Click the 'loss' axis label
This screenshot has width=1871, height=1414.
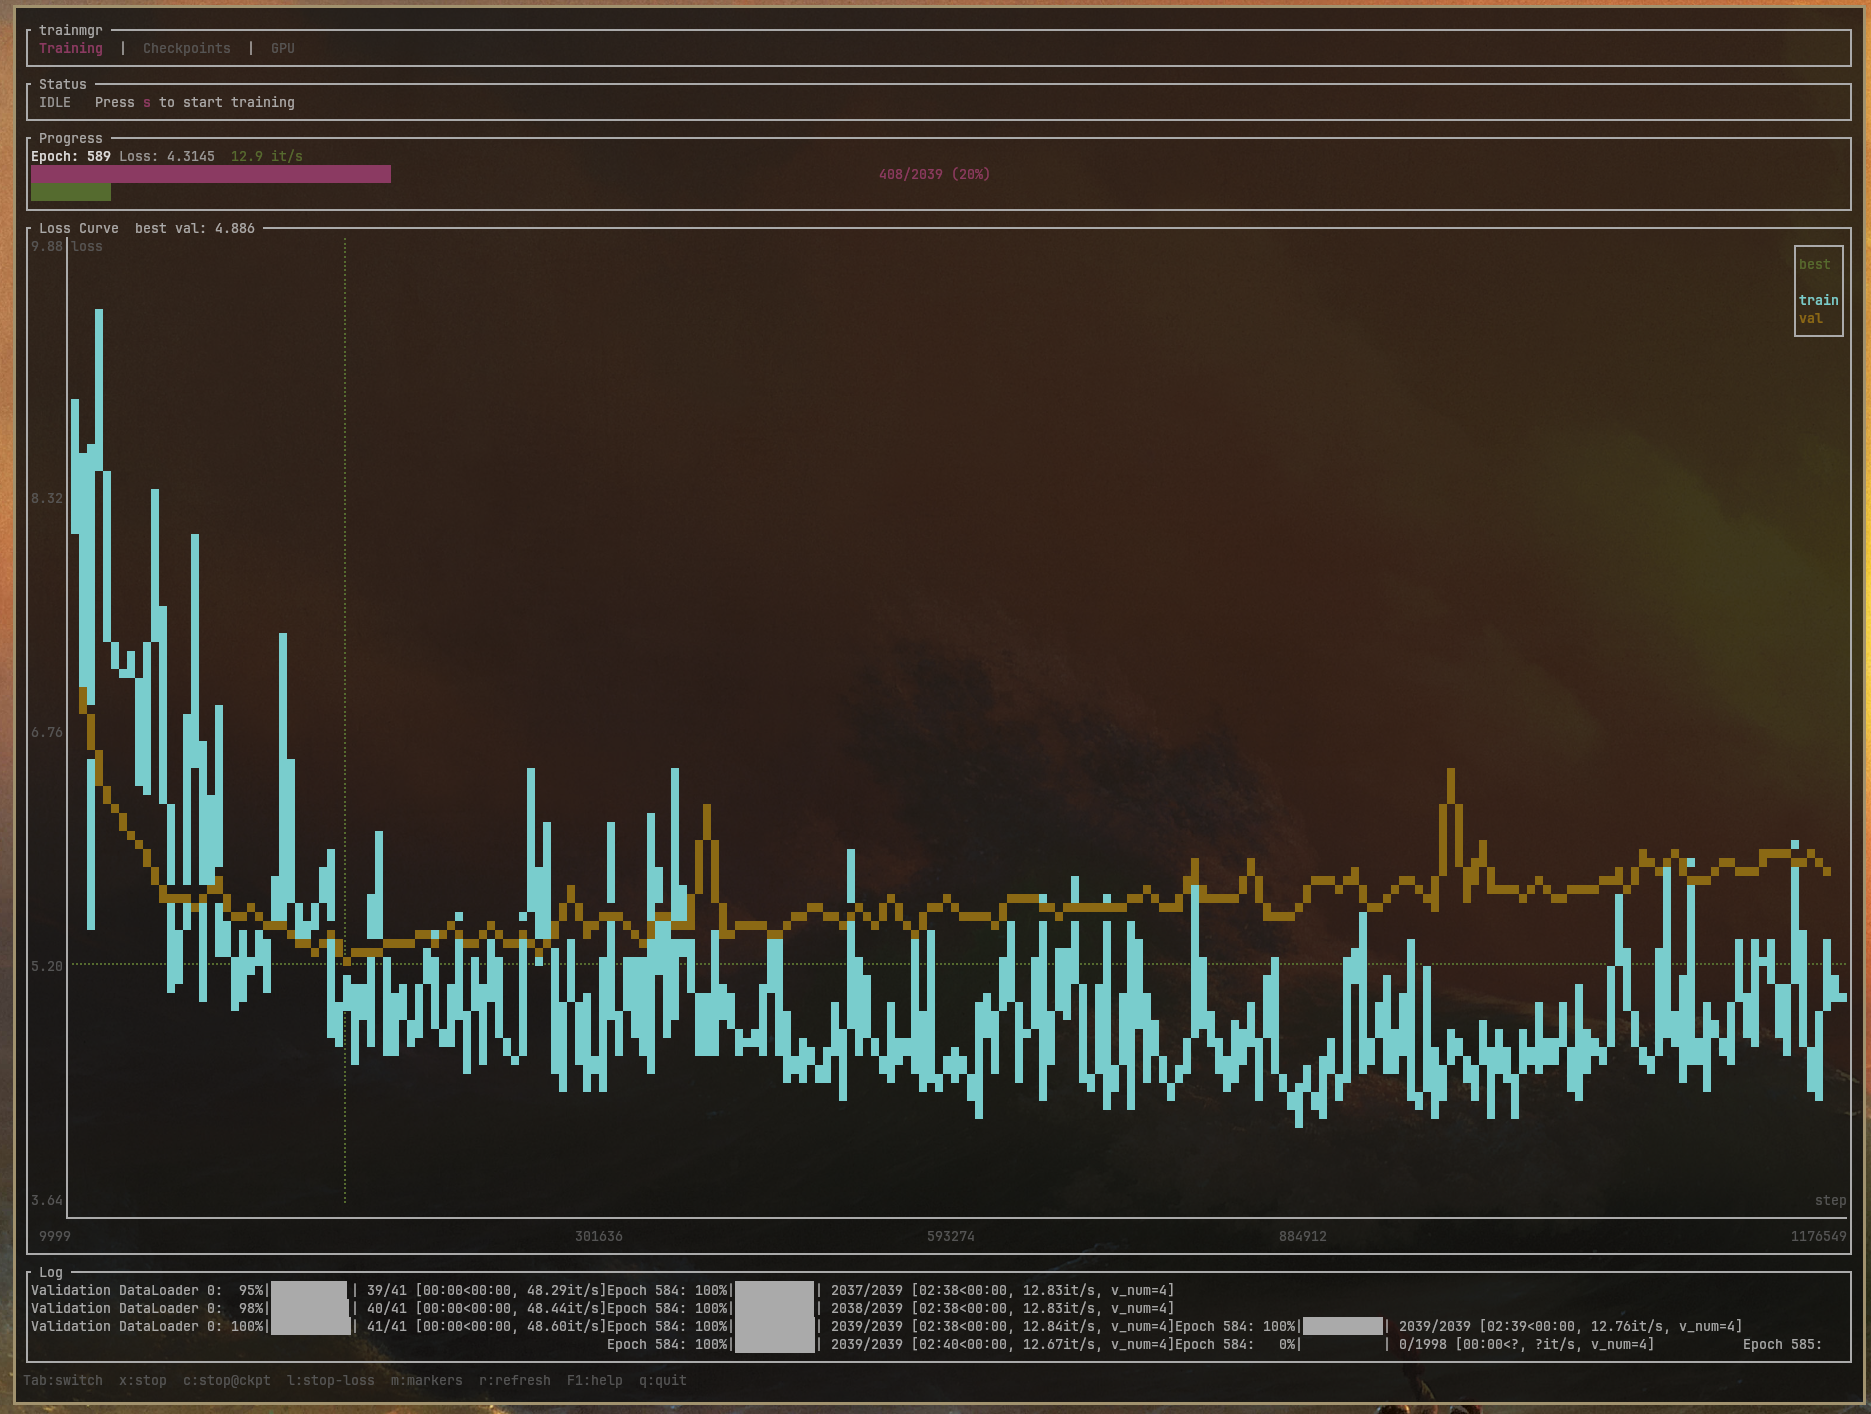tap(87, 246)
